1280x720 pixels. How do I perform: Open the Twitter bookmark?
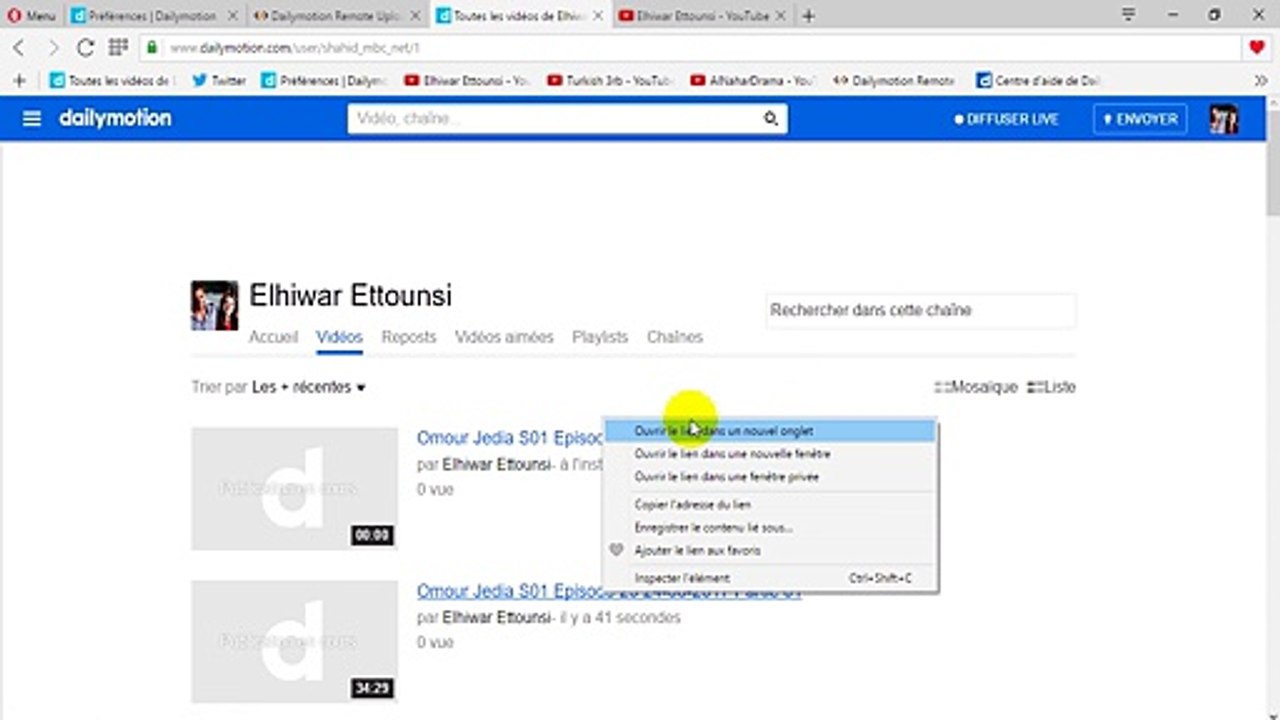219,81
